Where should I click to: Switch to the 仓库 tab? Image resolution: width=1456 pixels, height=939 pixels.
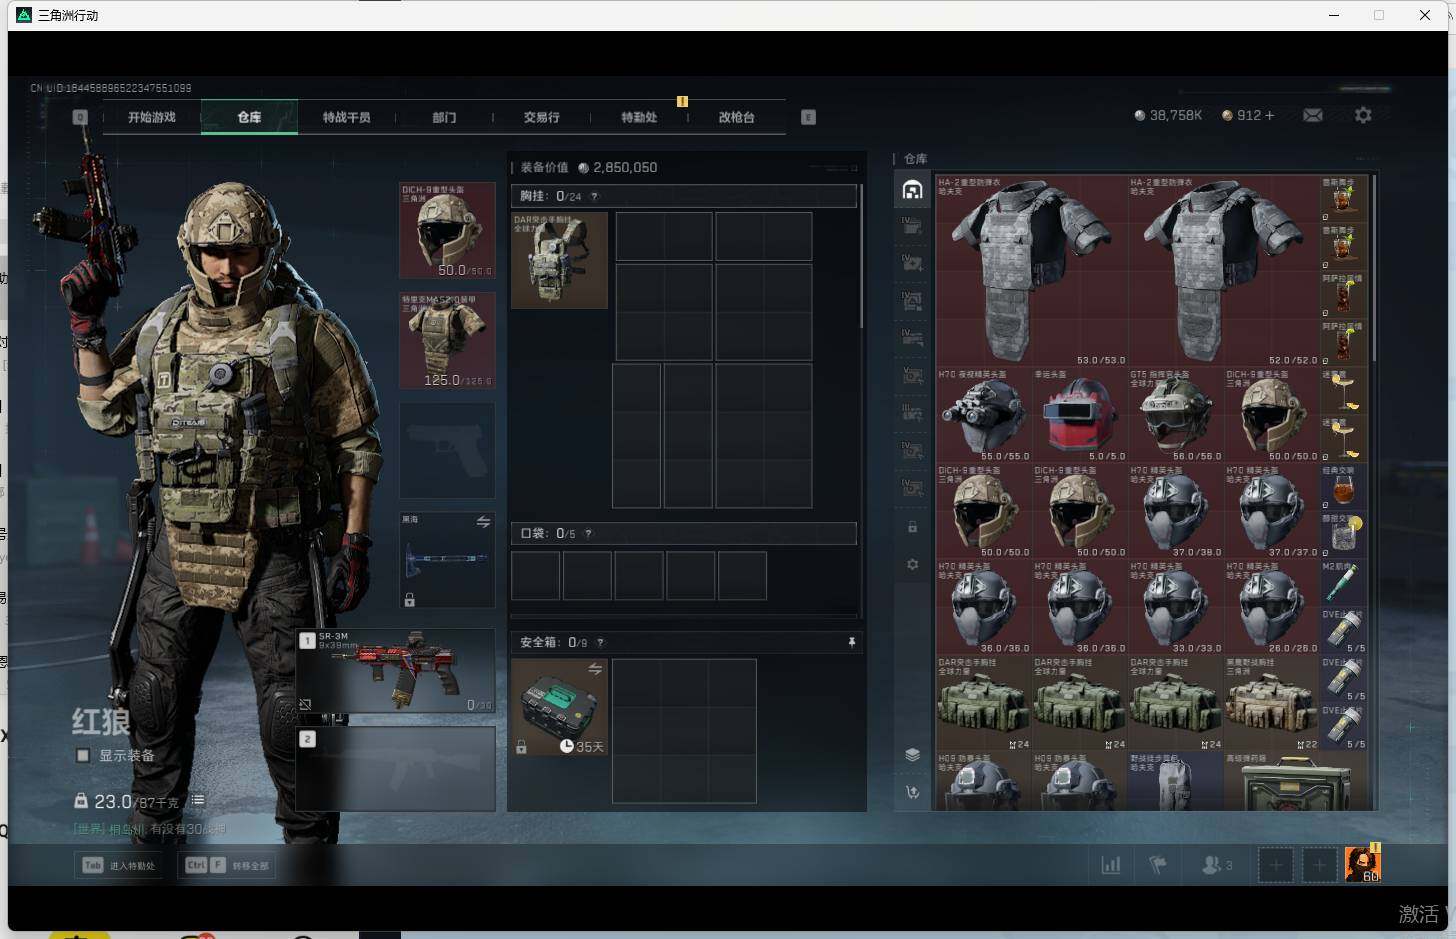249,117
